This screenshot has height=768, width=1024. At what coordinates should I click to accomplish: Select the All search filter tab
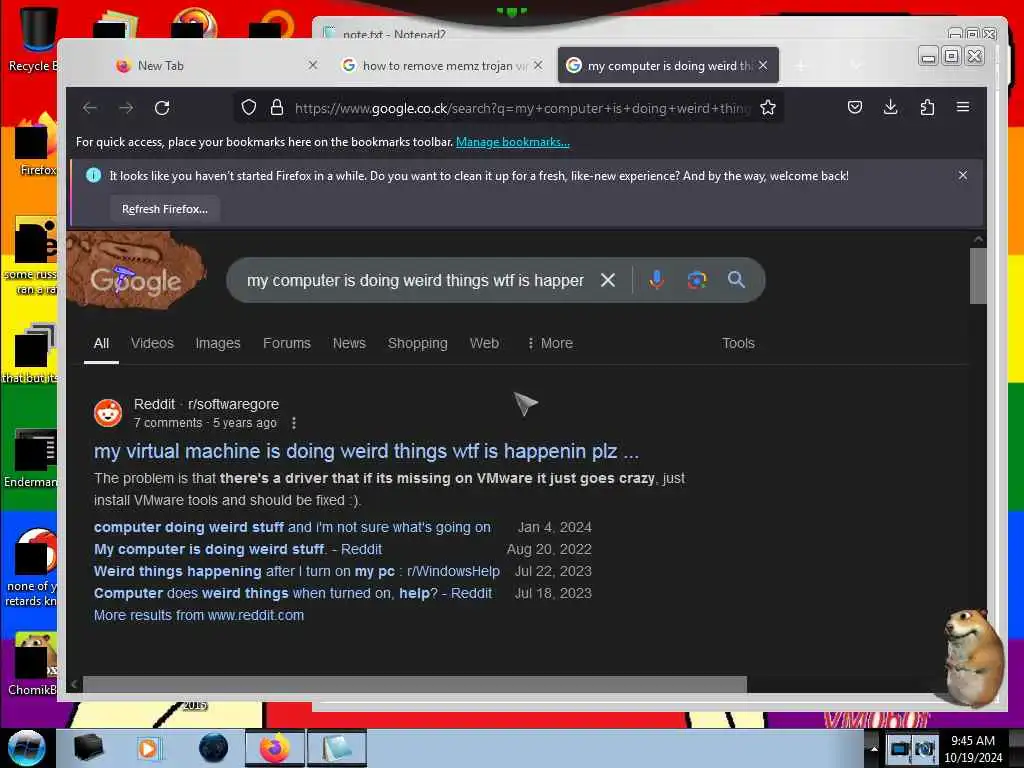101,344
